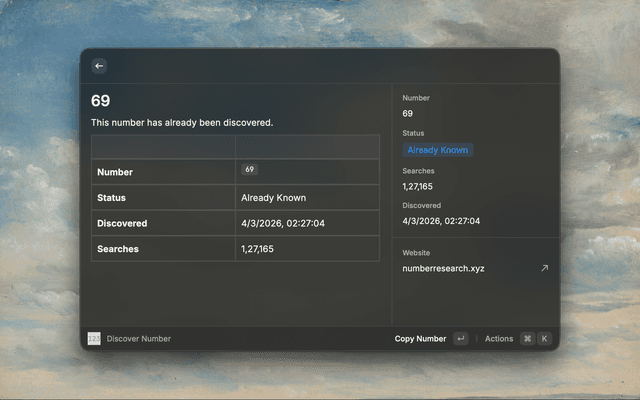Image resolution: width=640 pixels, height=400 pixels.
Task: Click the Discovered date in the sidebar
Action: [441, 220]
